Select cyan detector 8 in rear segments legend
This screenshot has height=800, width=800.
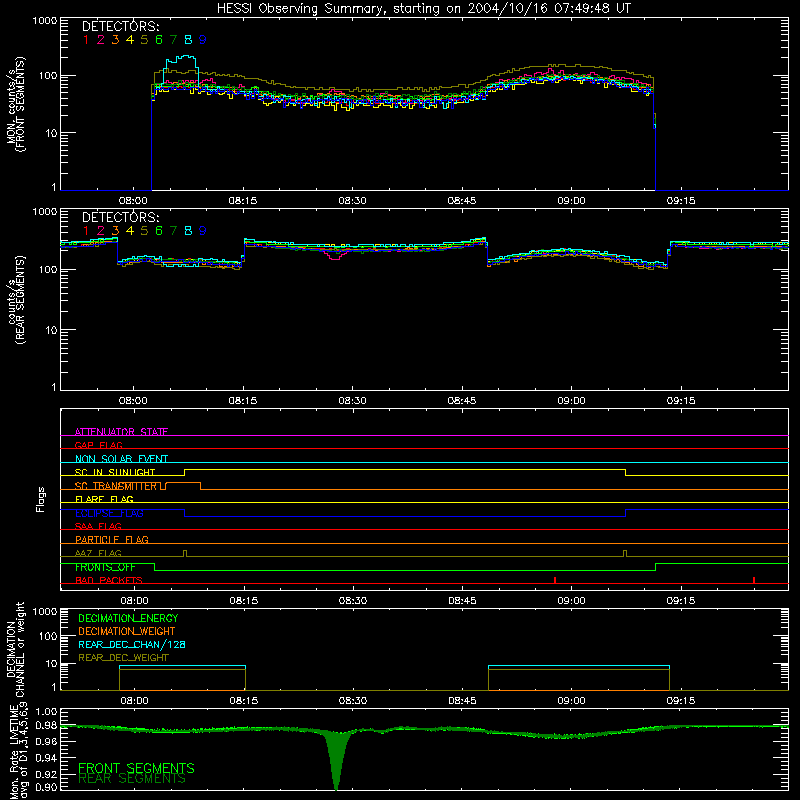[188, 231]
